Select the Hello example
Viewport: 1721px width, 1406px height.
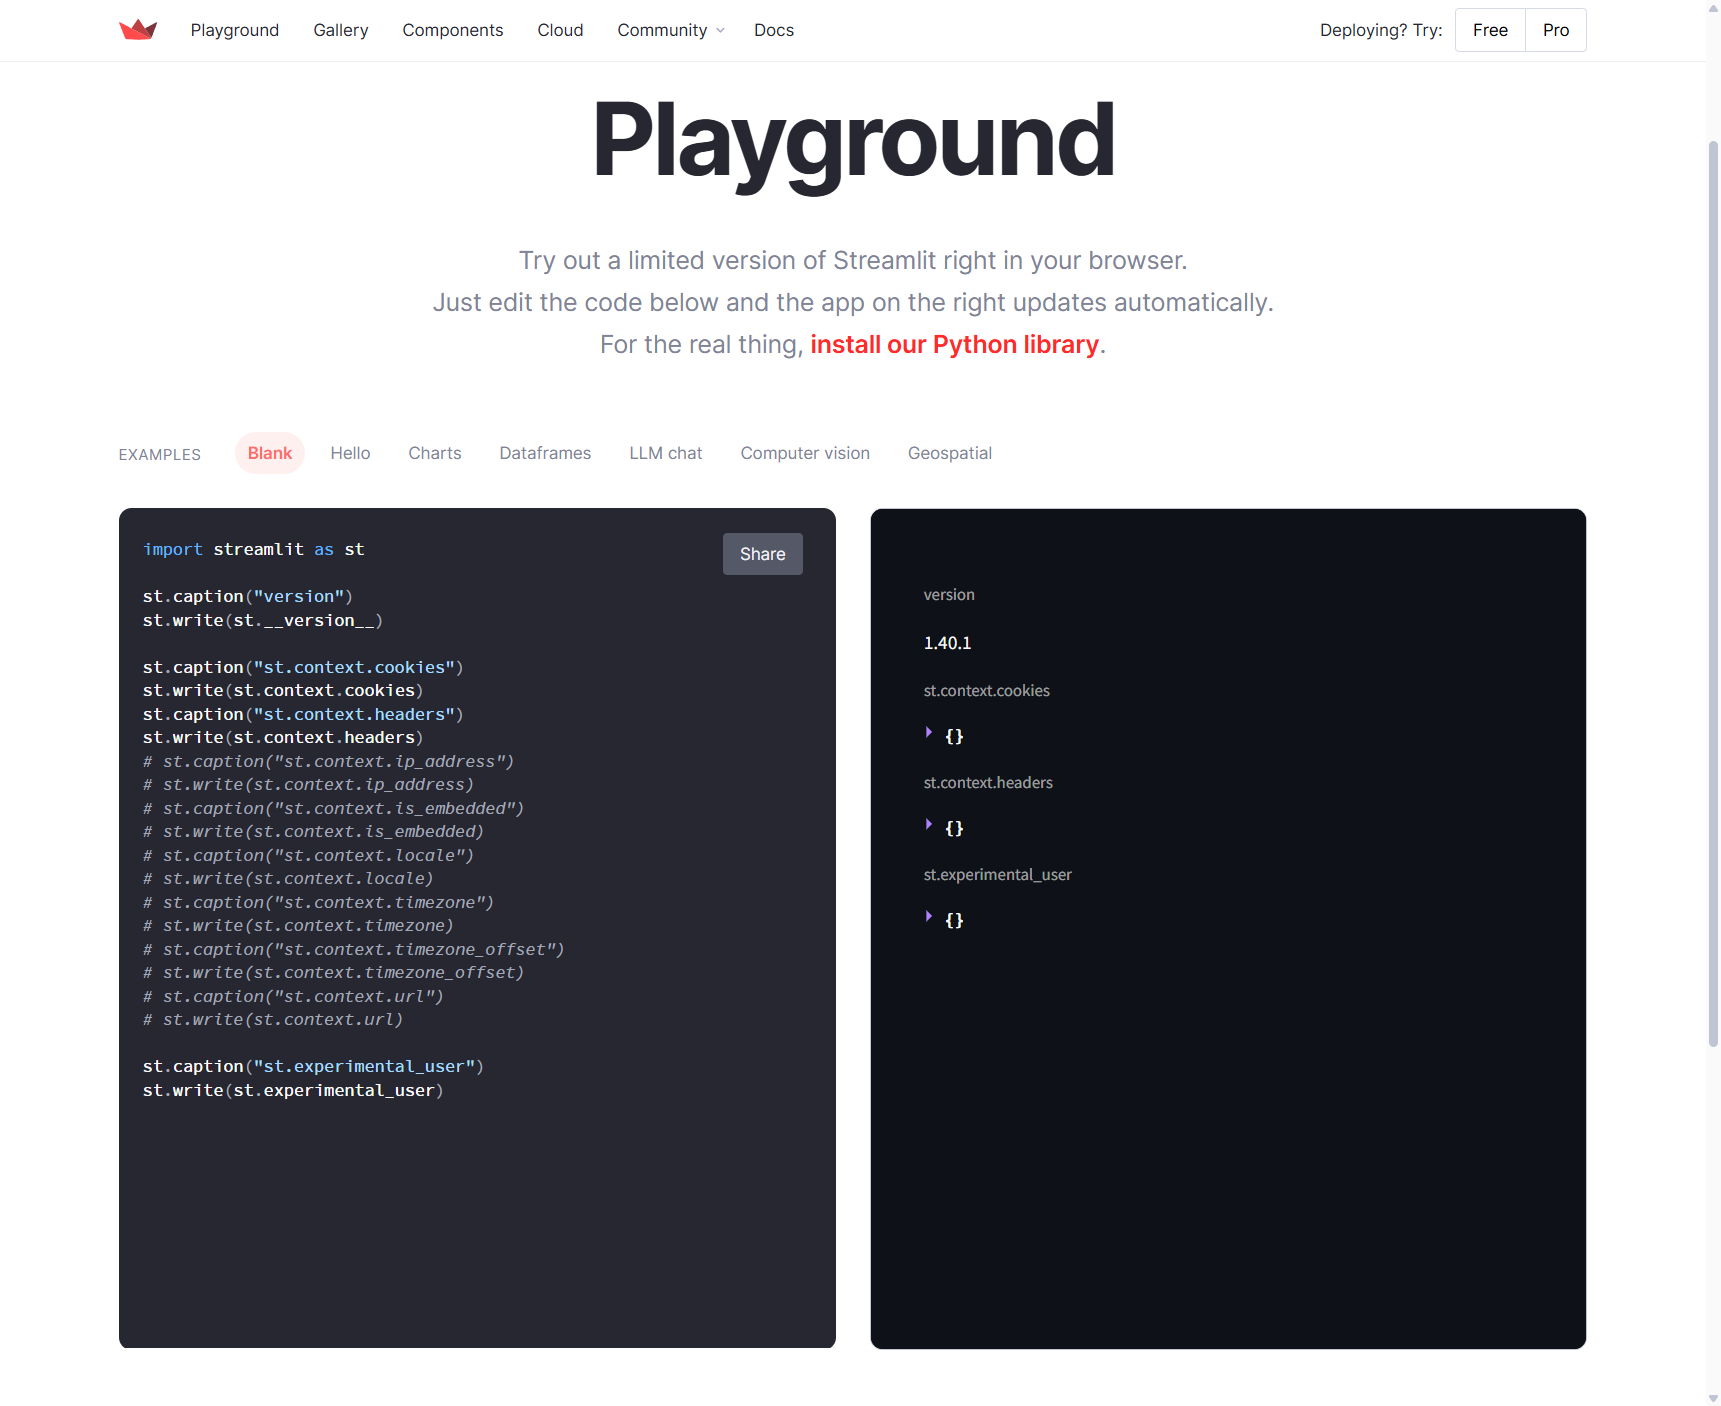tap(350, 453)
